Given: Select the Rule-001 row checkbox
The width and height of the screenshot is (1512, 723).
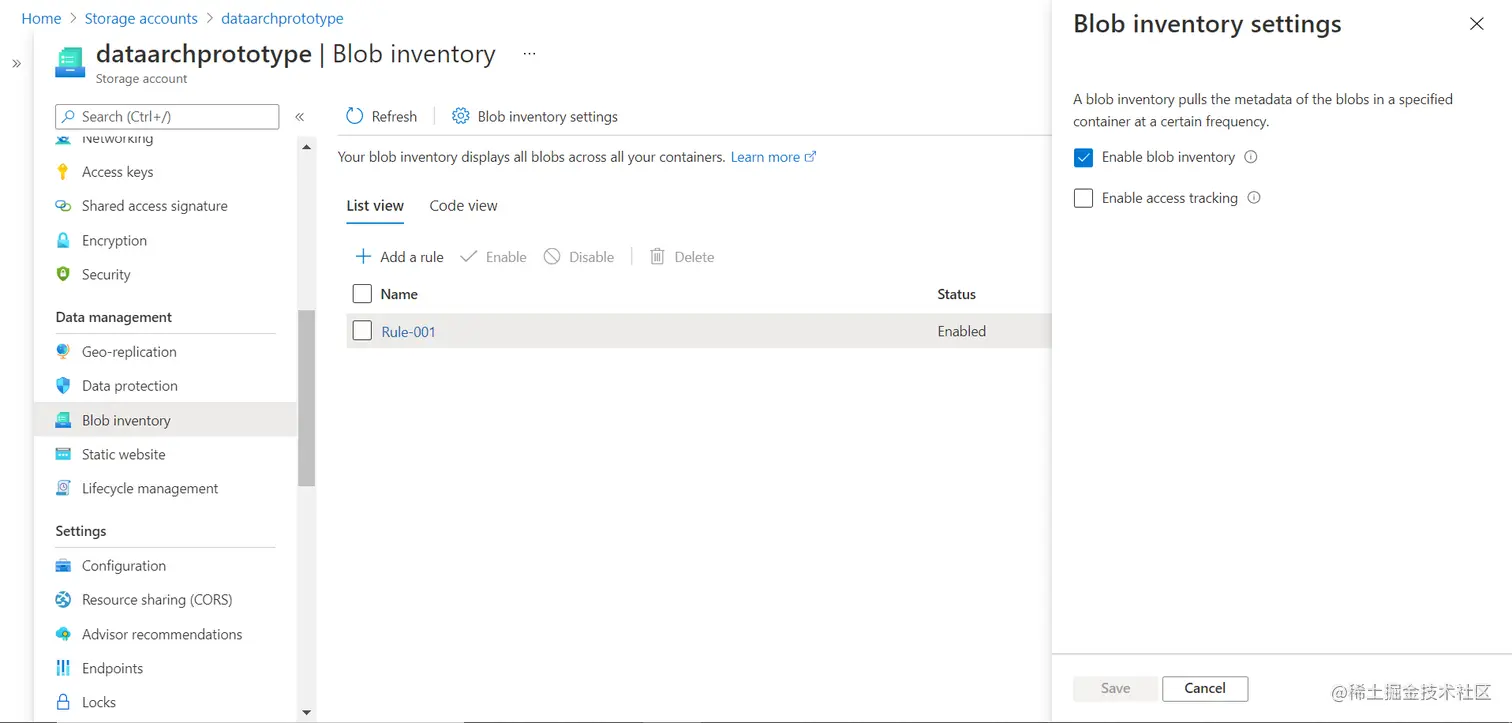Looking at the screenshot, I should (x=362, y=330).
